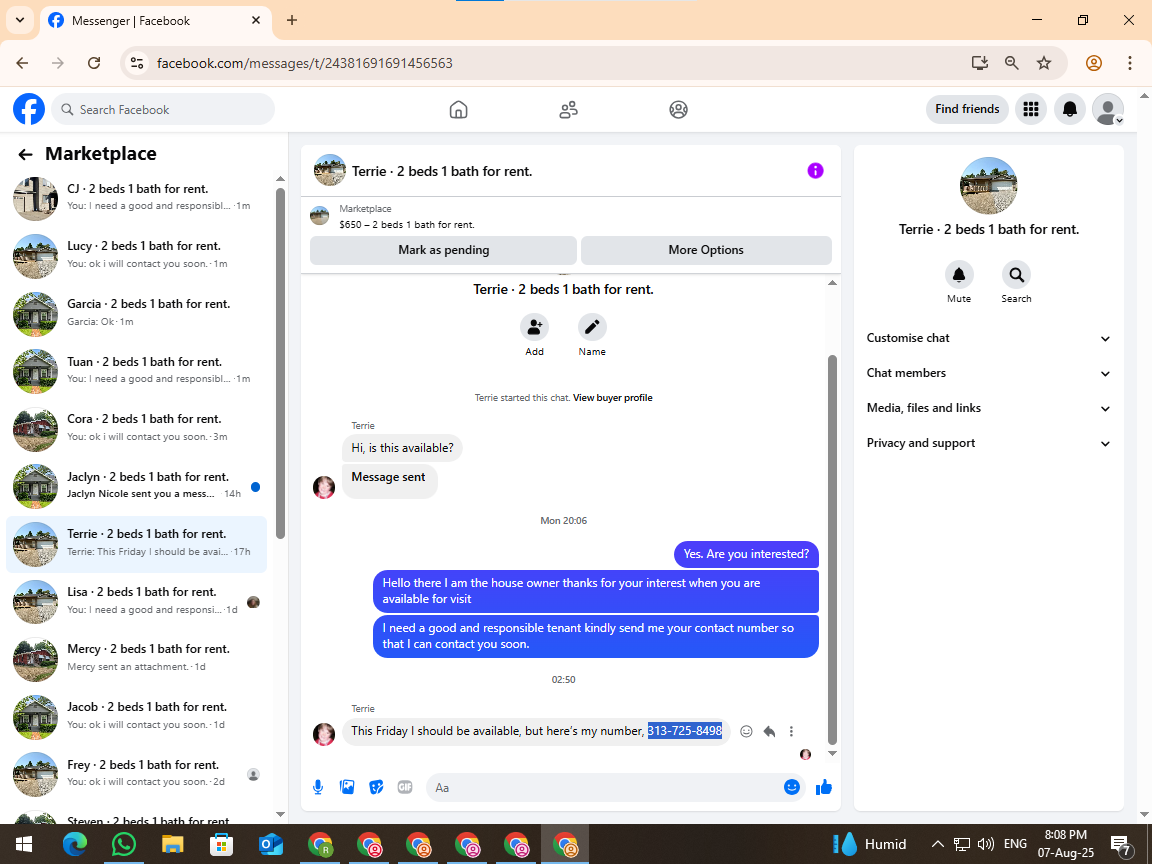The image size is (1152, 864).
Task: Click More Options button
Action: coord(706,250)
